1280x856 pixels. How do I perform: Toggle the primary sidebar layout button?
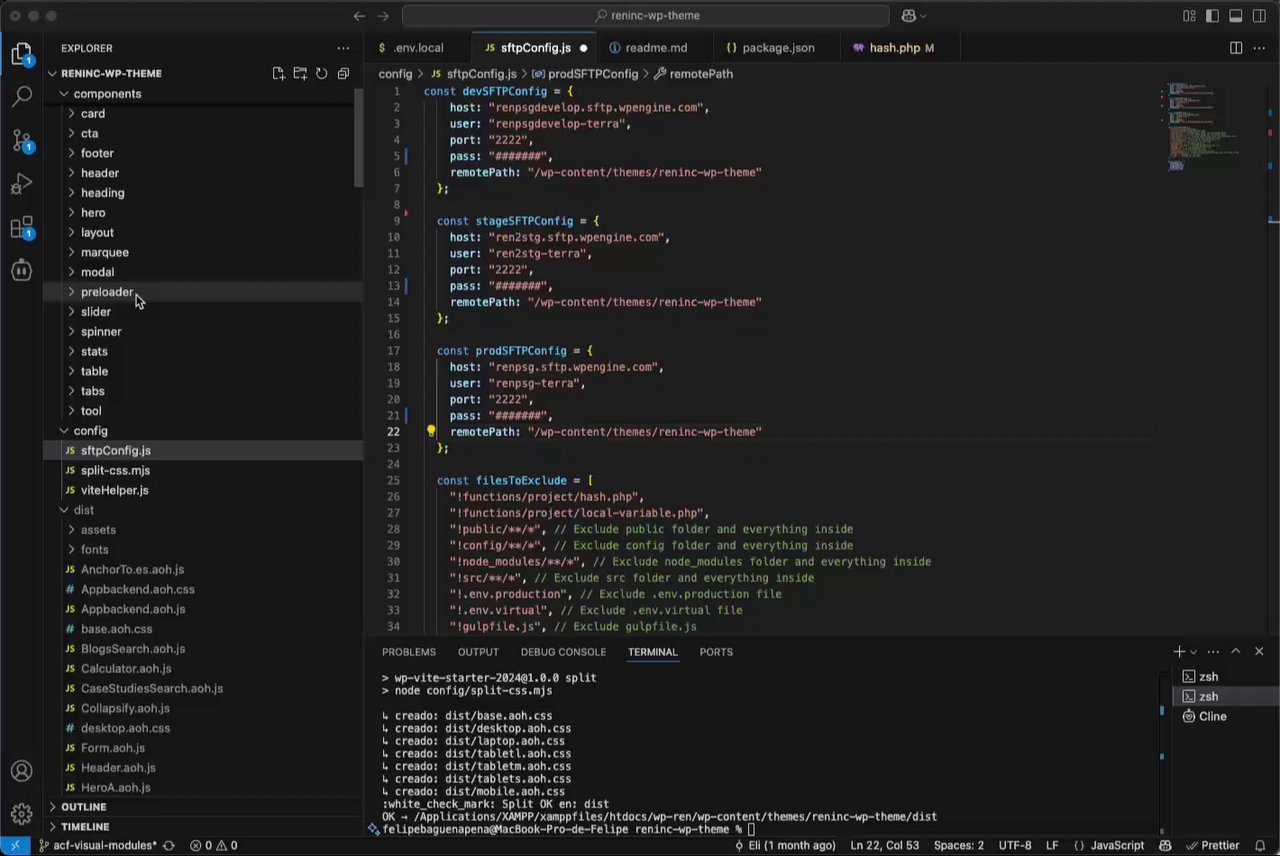(1212, 16)
